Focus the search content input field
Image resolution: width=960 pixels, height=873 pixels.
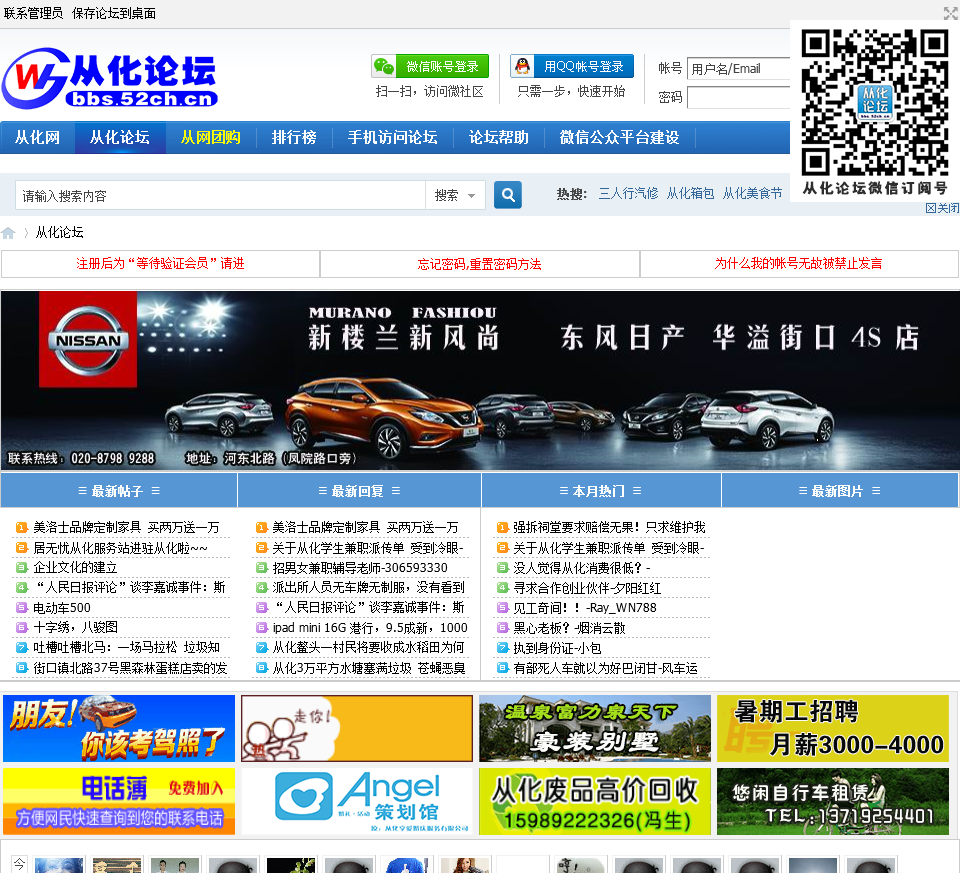point(220,195)
